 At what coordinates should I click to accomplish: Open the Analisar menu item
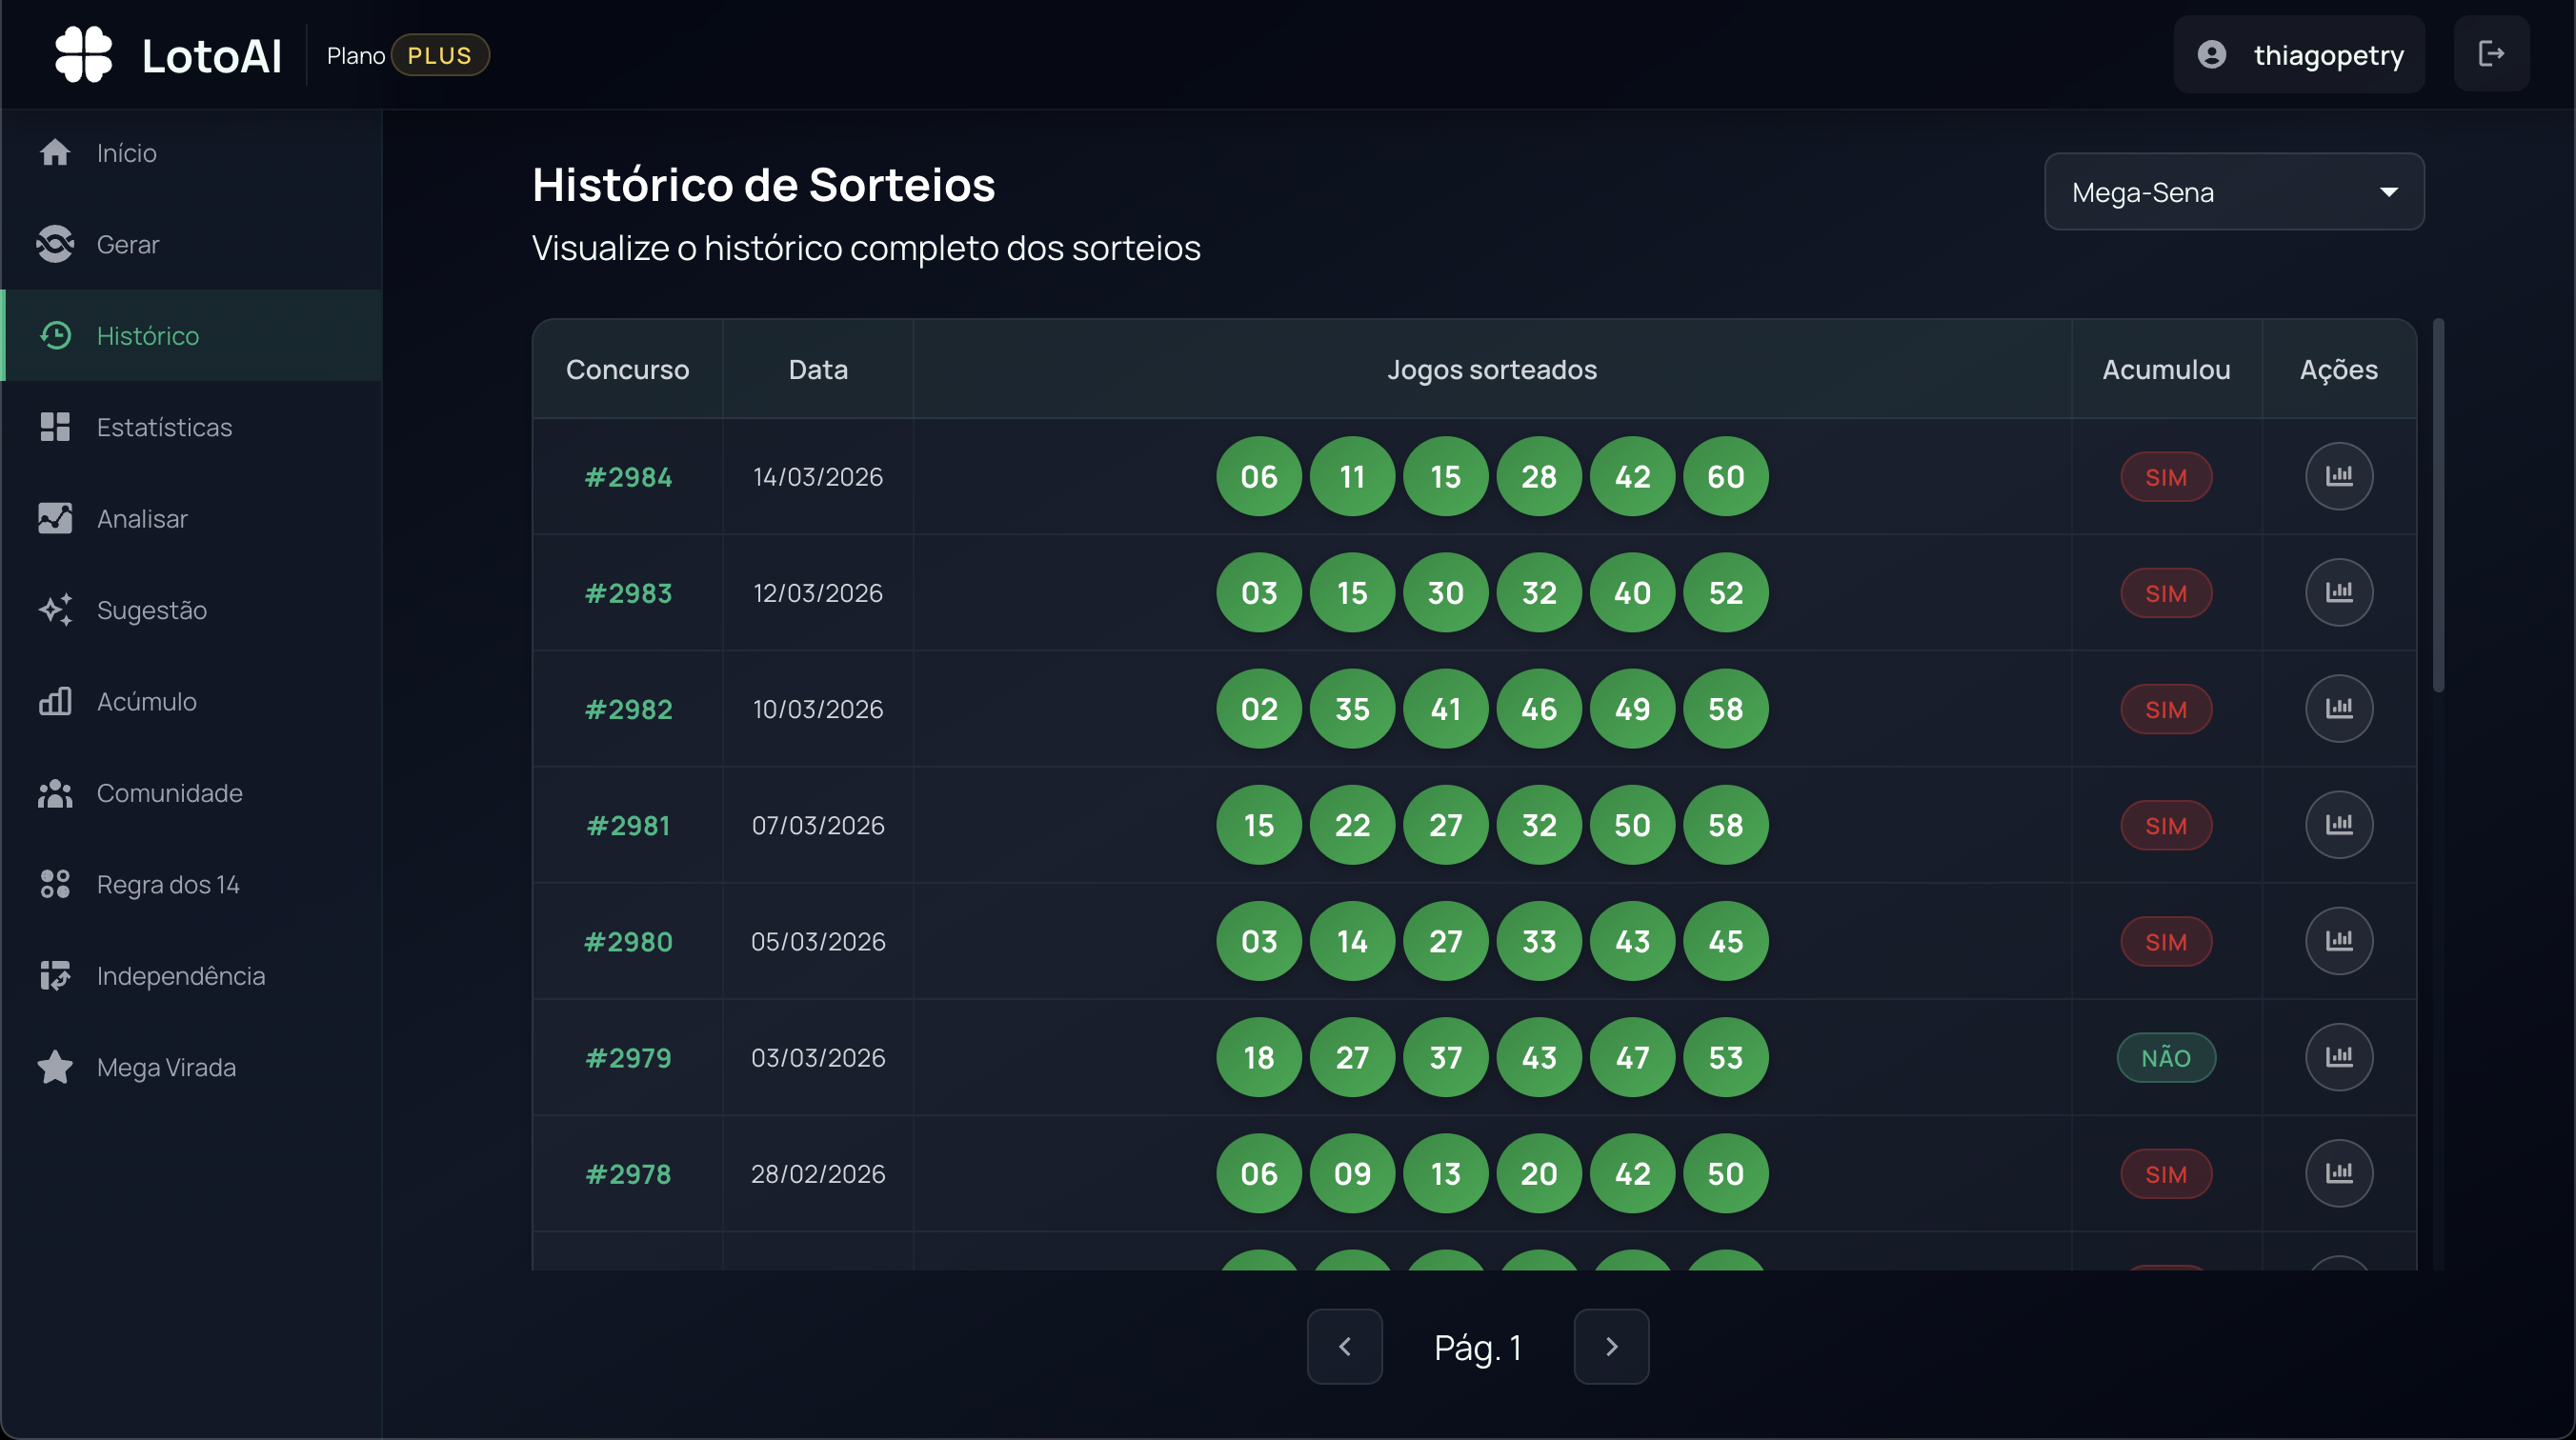pos(192,518)
